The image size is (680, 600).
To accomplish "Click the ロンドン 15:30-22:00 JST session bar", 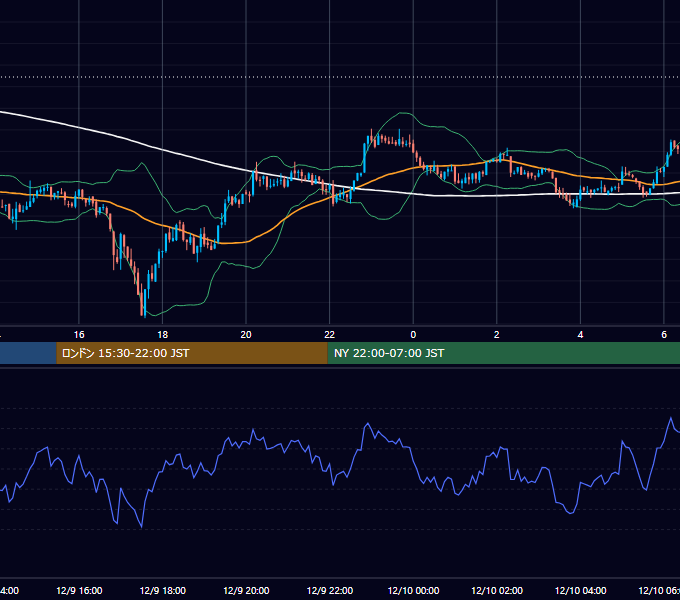I will pyautogui.click(x=192, y=353).
